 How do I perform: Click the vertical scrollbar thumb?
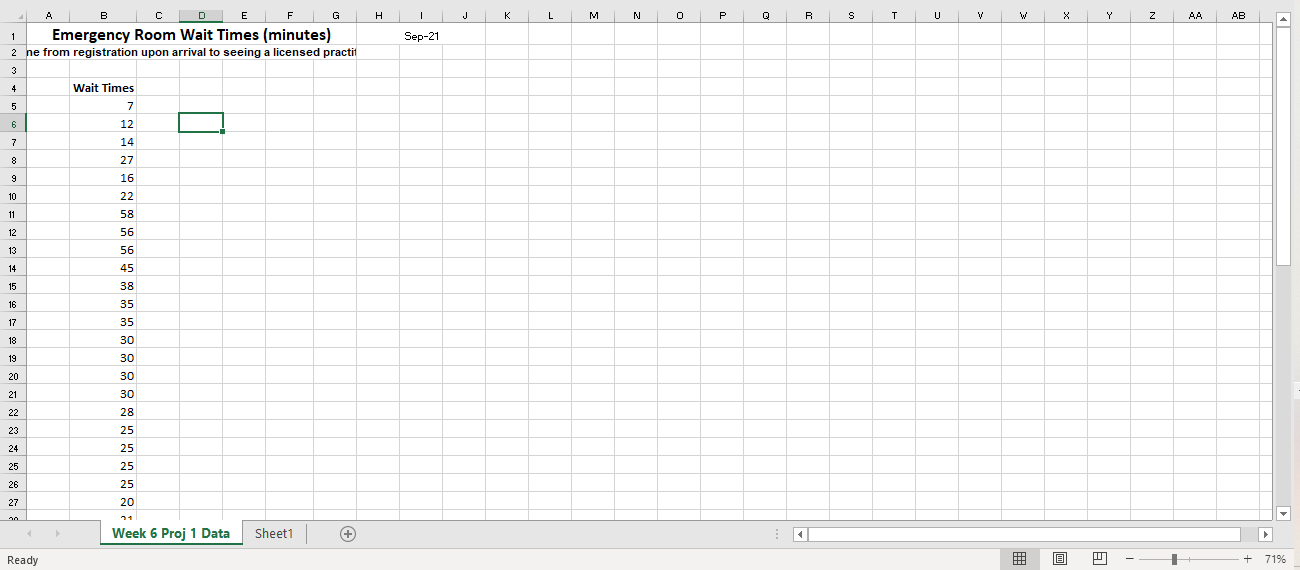[1284, 146]
